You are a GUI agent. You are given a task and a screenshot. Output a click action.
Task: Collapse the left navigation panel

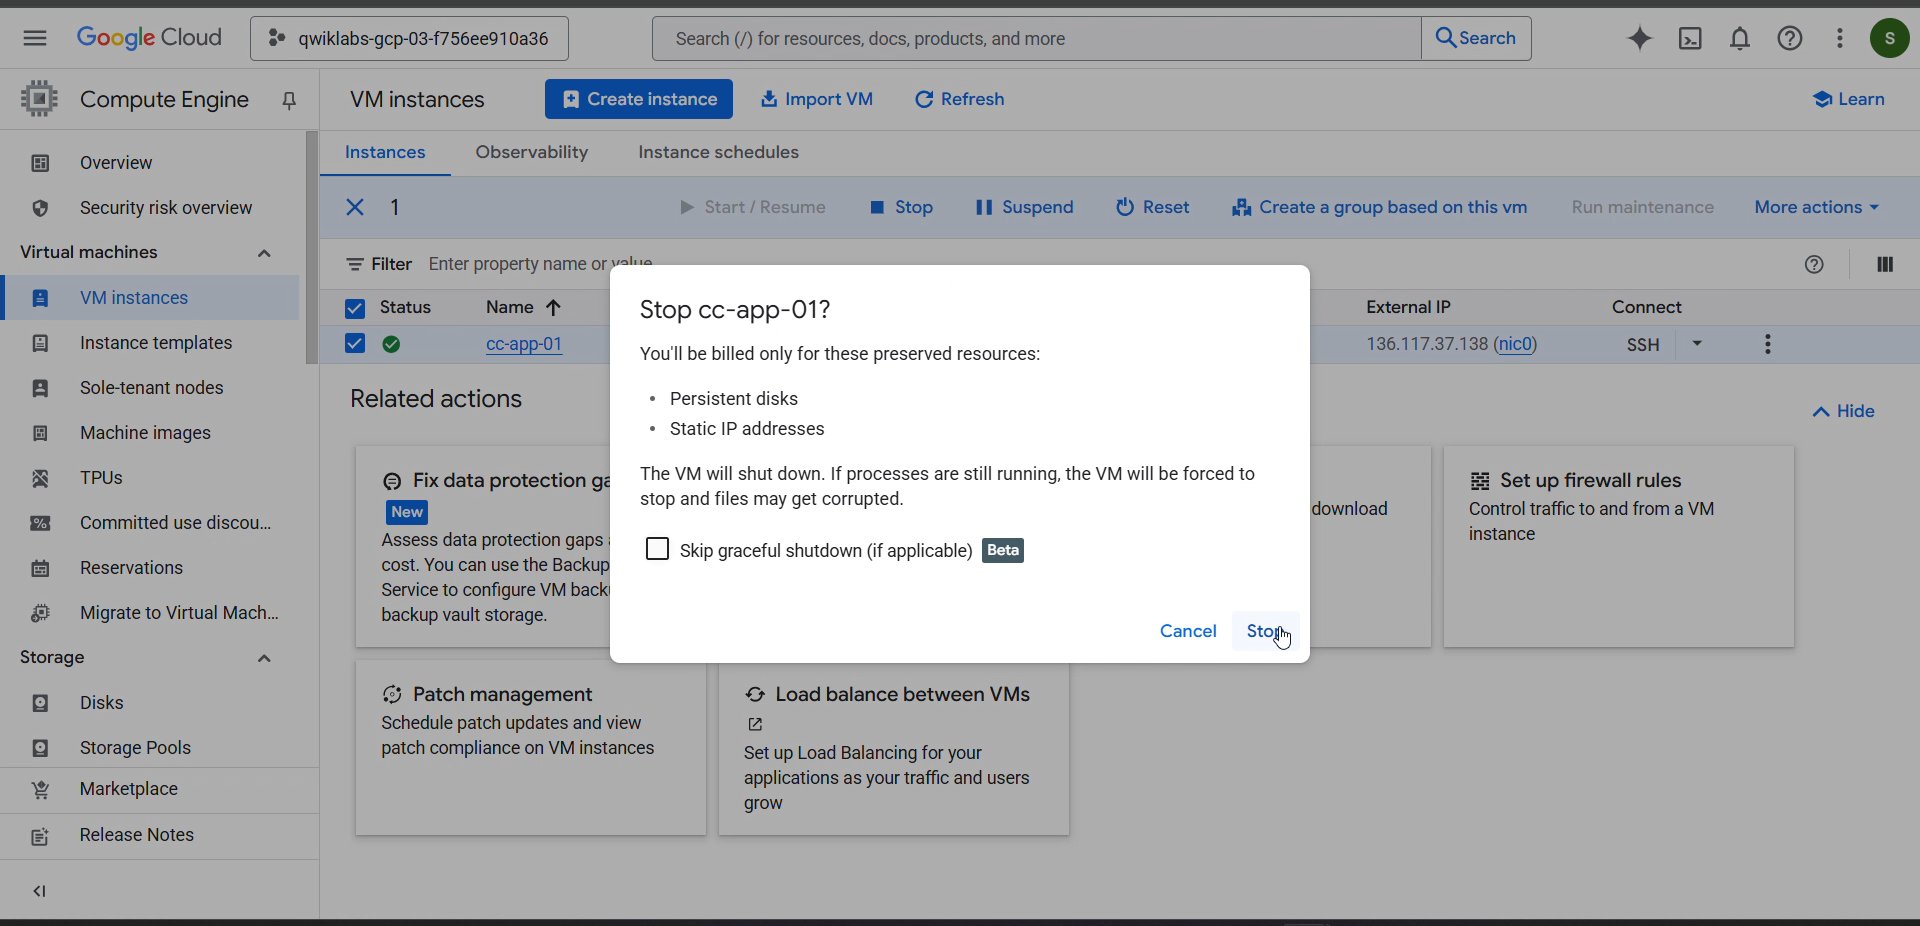(39, 891)
